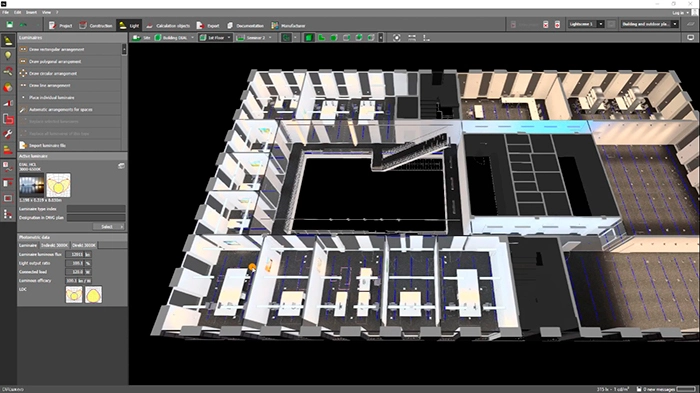Image resolution: width=700 pixels, height=393 pixels.
Task: Click the zoom to fit target icon
Action: pyautogui.click(x=396, y=38)
